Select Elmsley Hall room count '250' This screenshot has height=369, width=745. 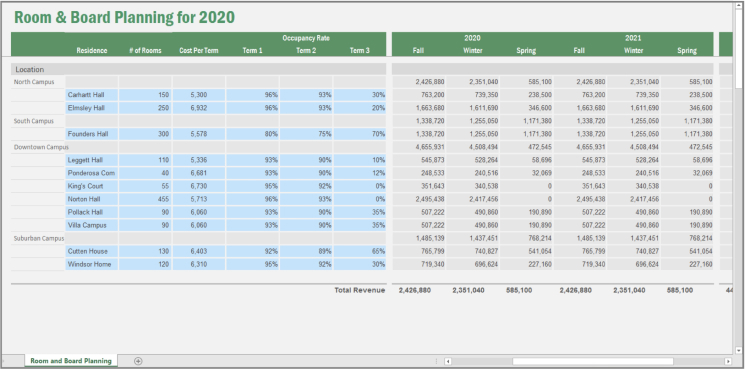click(x=145, y=108)
